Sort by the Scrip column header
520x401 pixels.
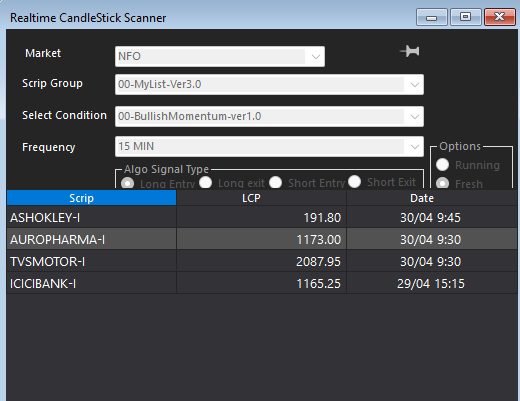coord(91,198)
